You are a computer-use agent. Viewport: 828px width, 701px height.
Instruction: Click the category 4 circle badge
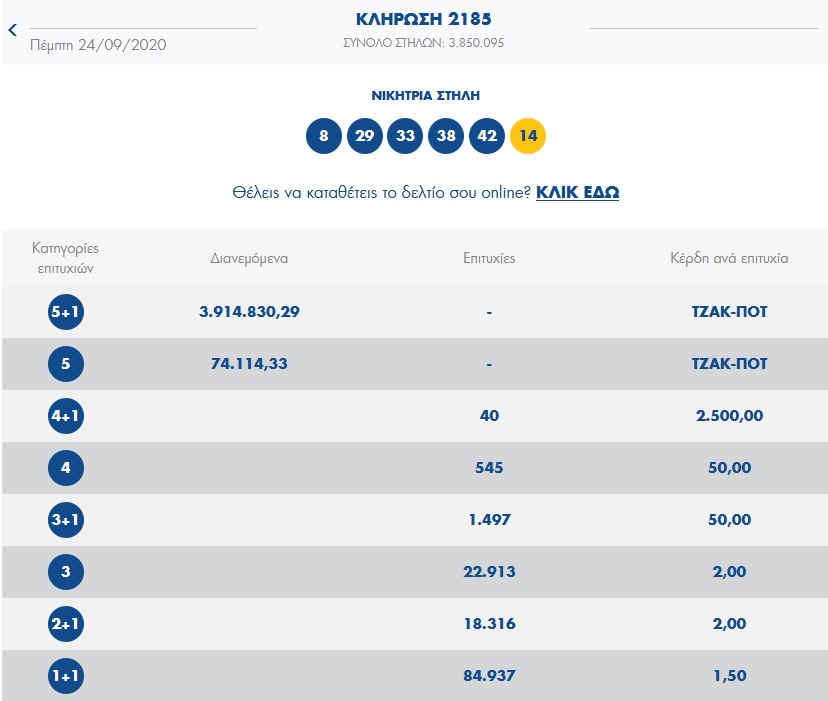point(66,468)
